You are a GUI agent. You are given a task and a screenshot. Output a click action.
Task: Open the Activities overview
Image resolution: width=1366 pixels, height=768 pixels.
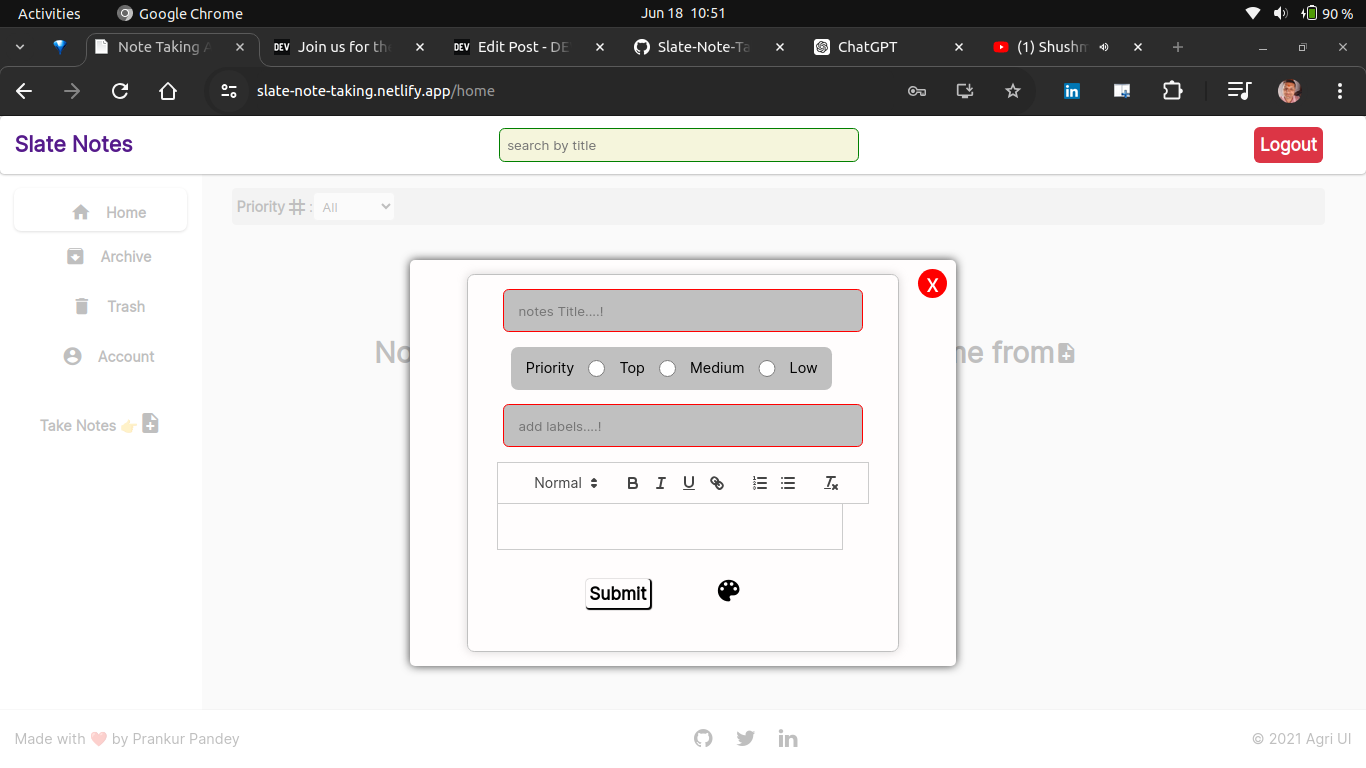click(49, 13)
